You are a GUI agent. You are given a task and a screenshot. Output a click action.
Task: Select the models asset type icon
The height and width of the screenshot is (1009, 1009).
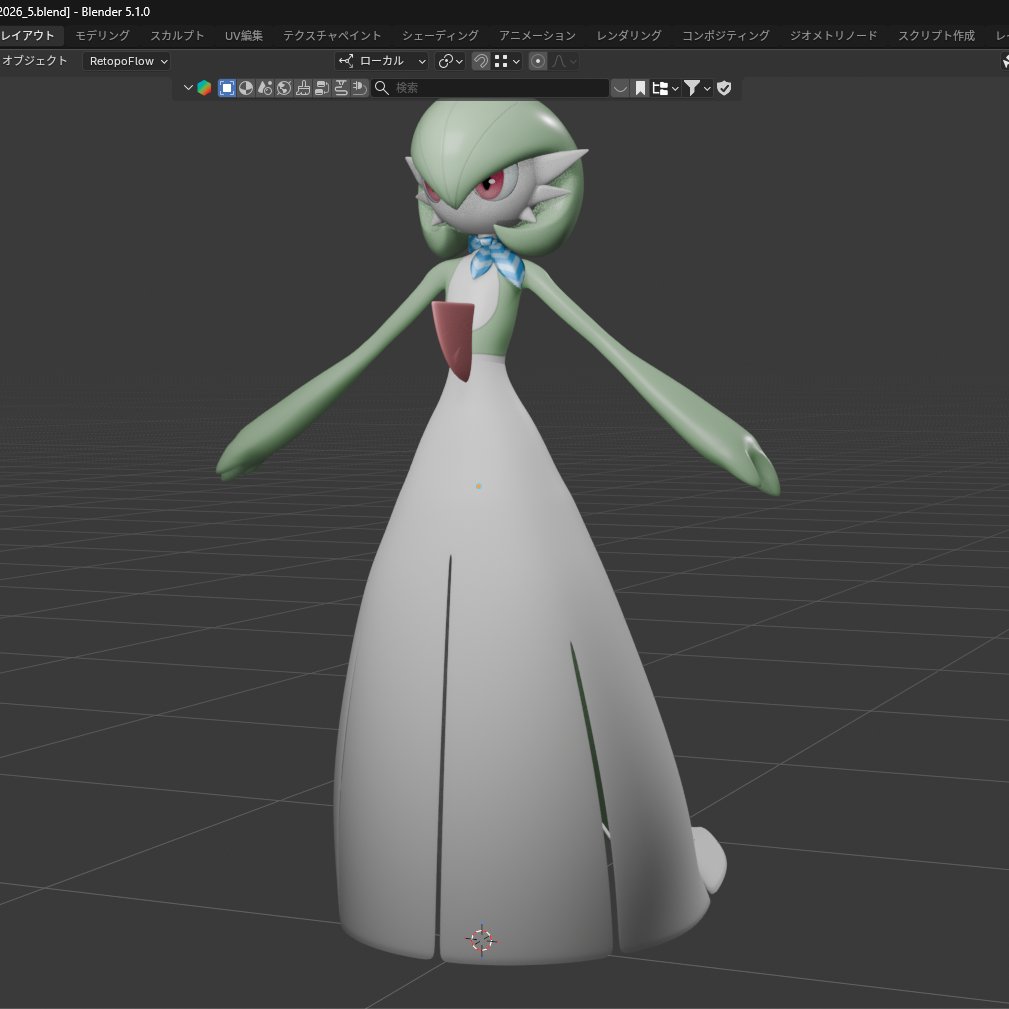[x=227, y=88]
